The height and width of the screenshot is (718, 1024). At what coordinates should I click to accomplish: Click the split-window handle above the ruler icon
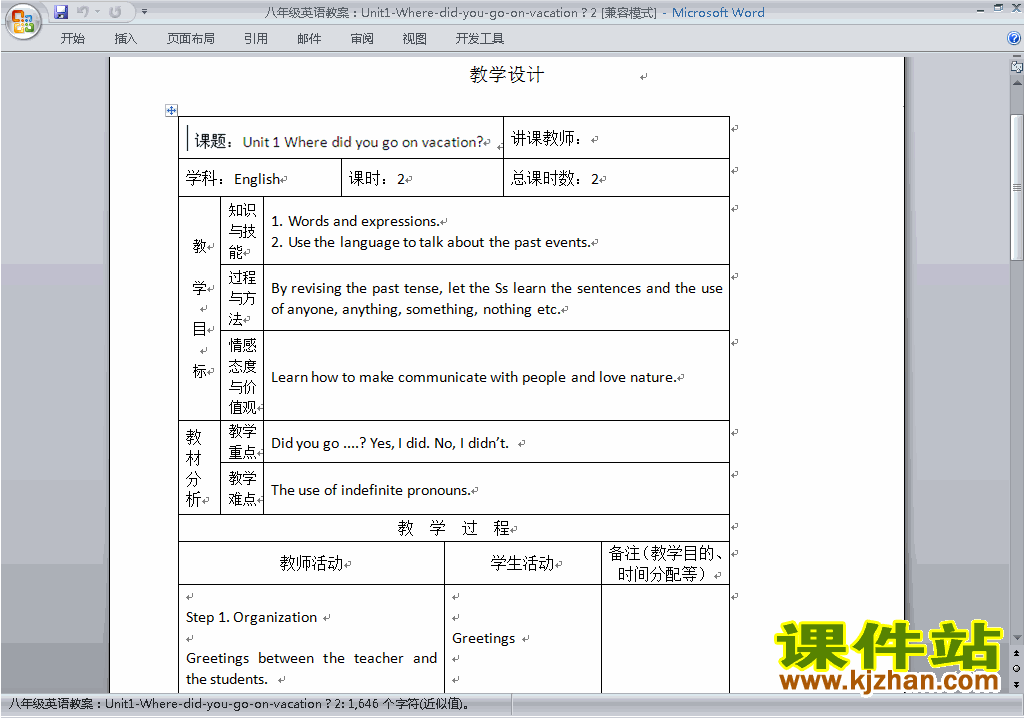pos(1017,57)
